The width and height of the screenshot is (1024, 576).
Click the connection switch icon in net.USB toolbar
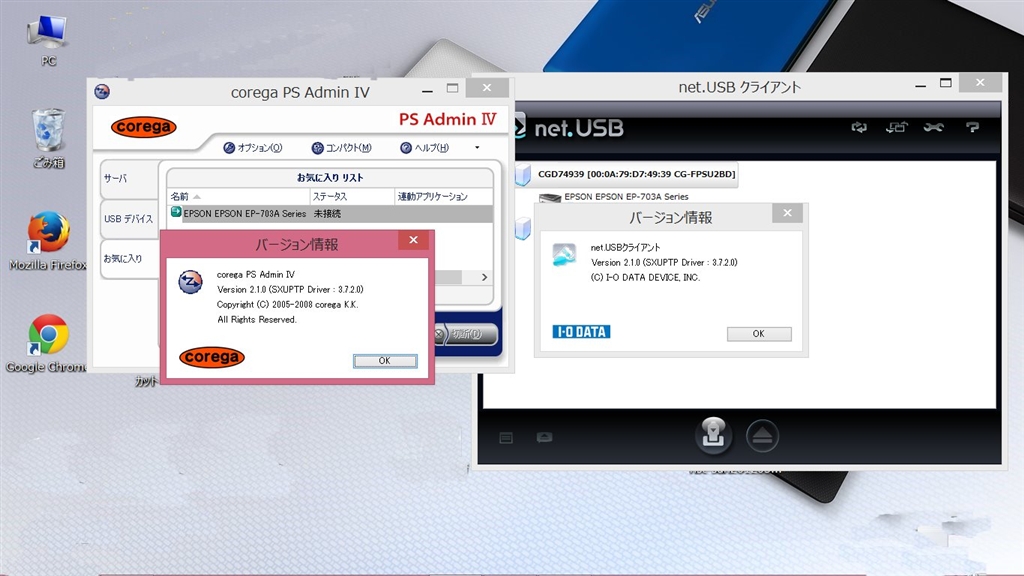click(x=896, y=127)
